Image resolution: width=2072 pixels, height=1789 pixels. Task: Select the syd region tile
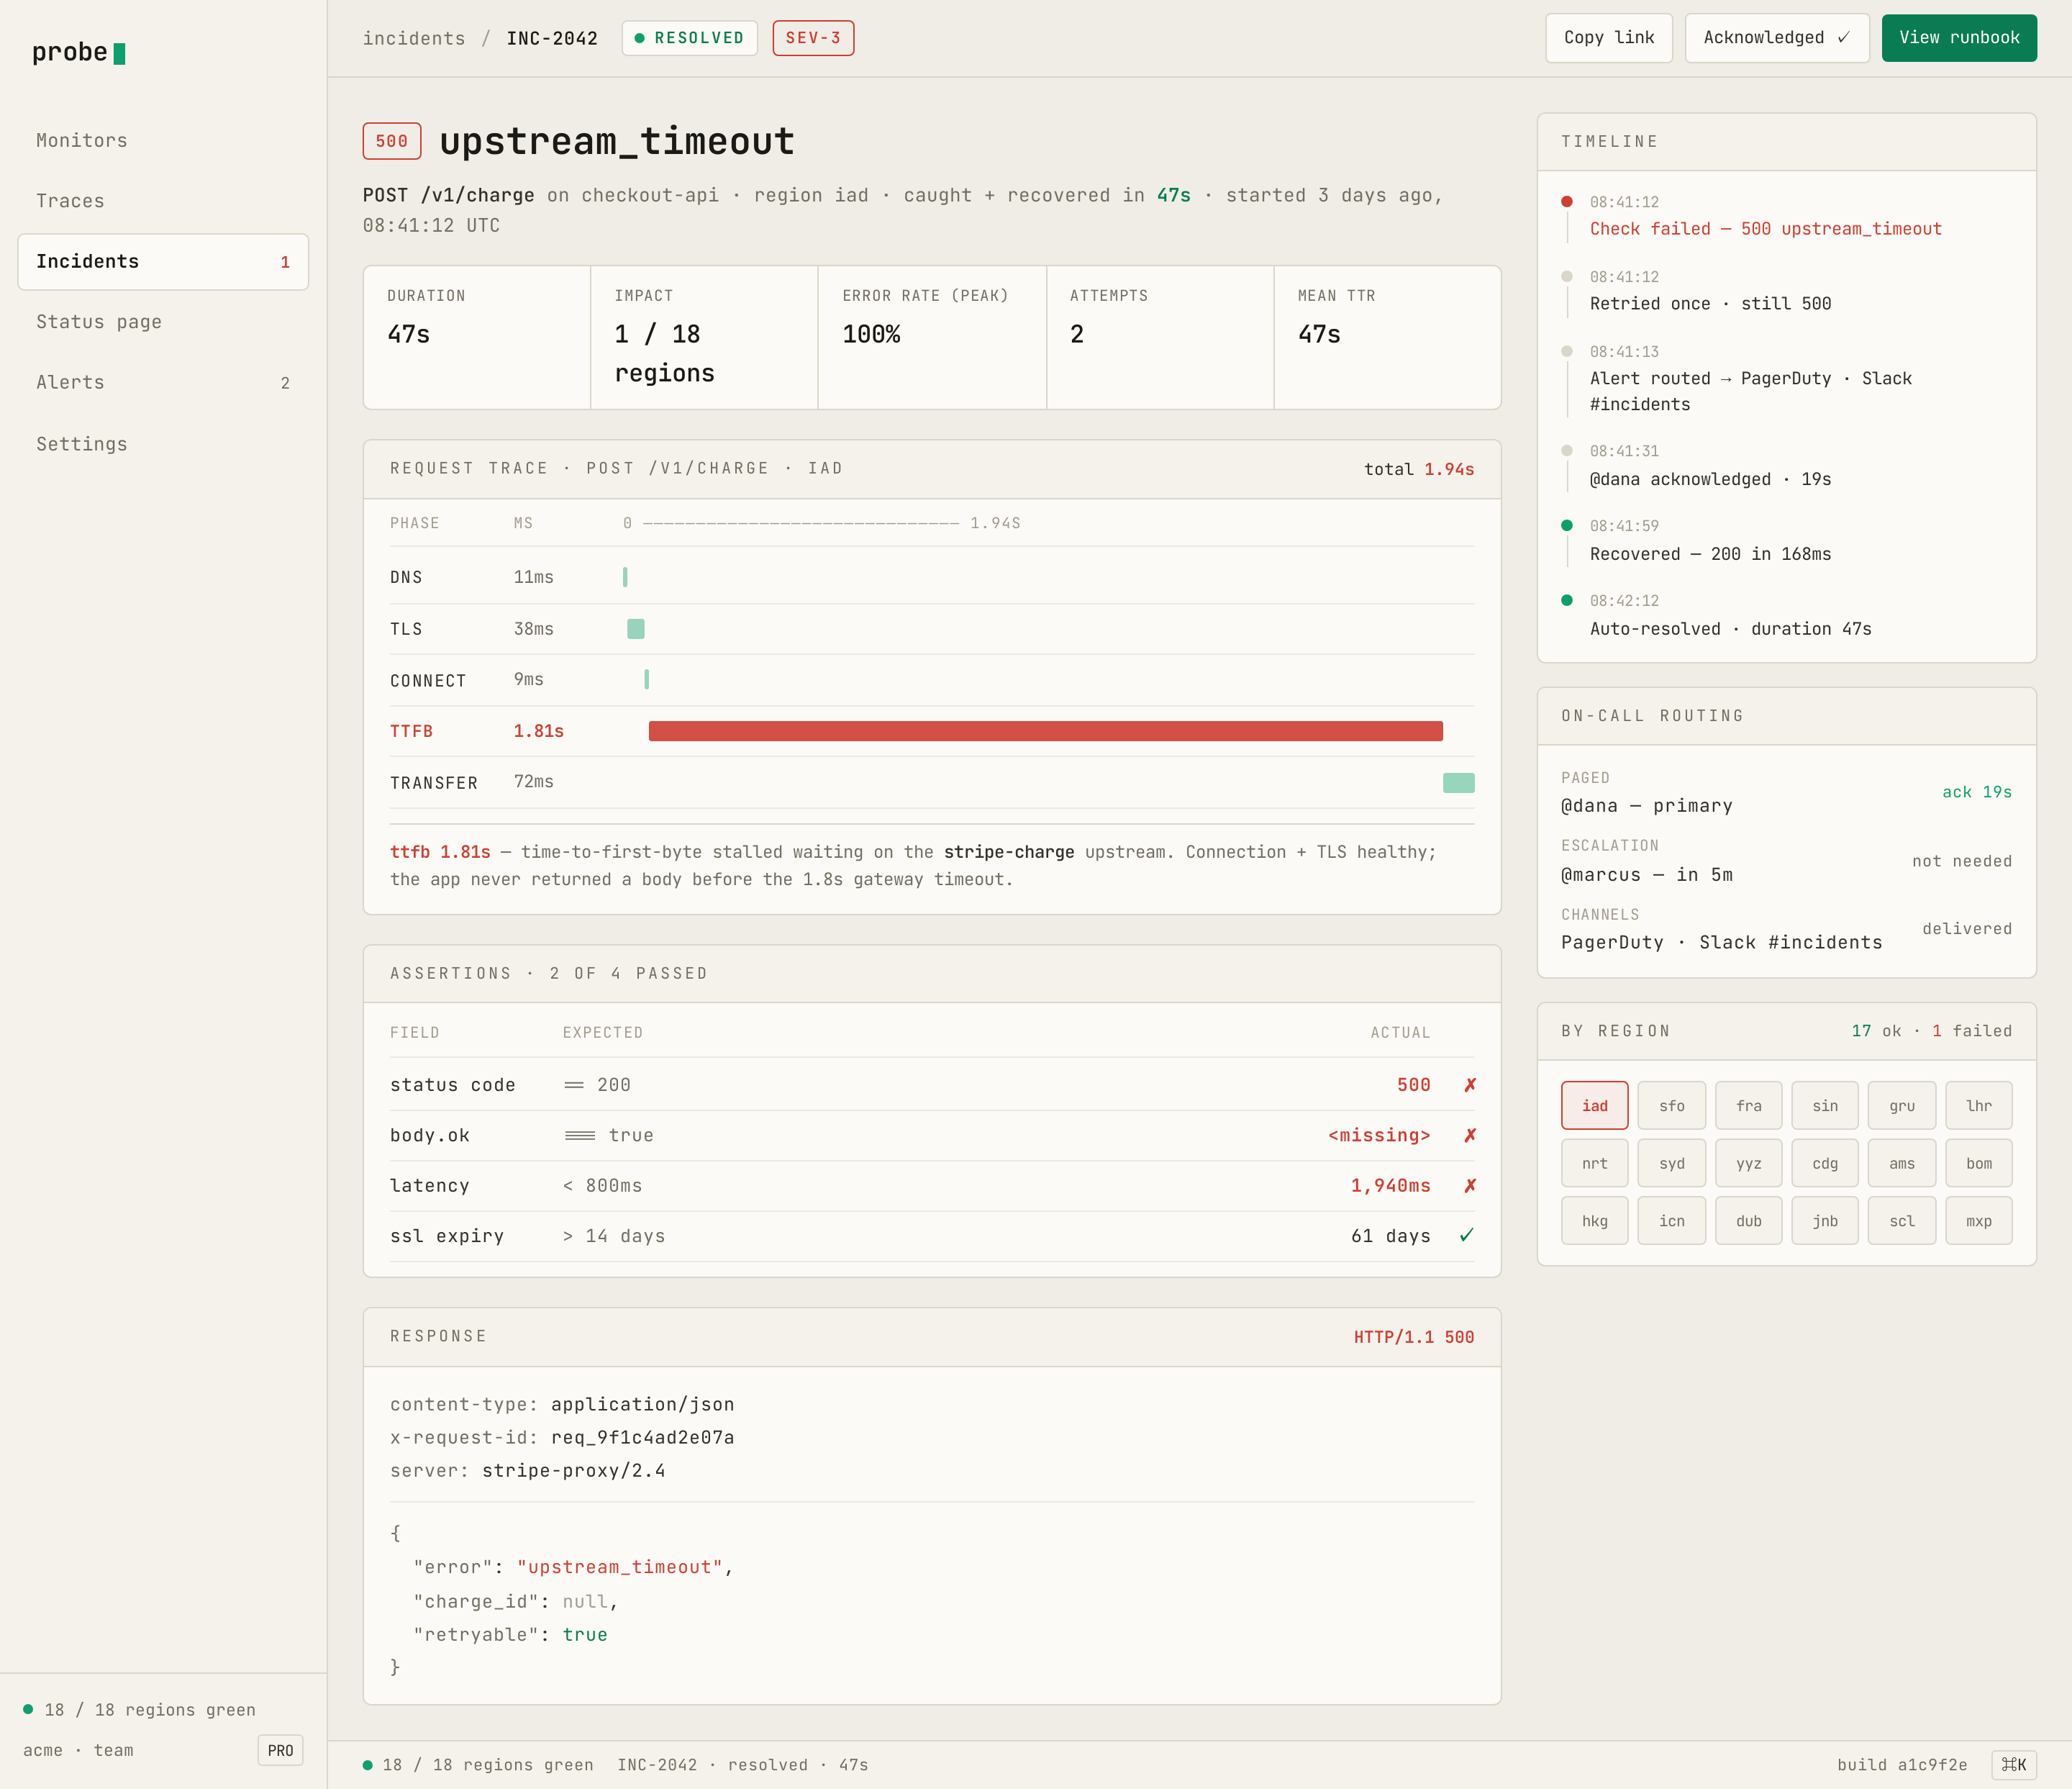[1671, 1163]
